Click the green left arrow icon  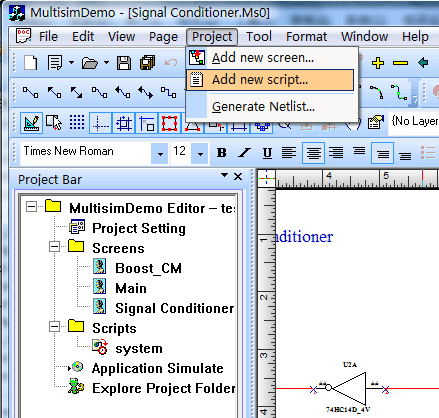click(x=423, y=62)
